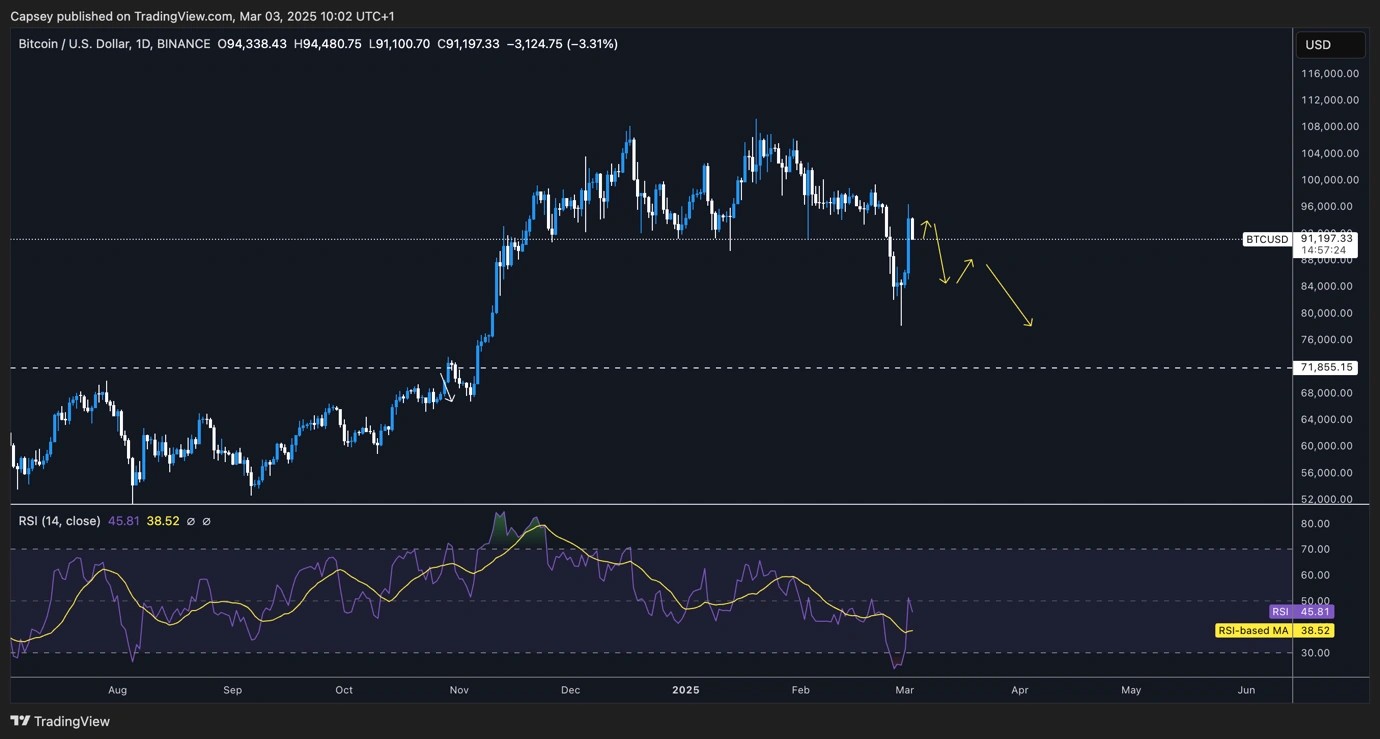Expand the RSI (14, close) legend title

coord(59,521)
